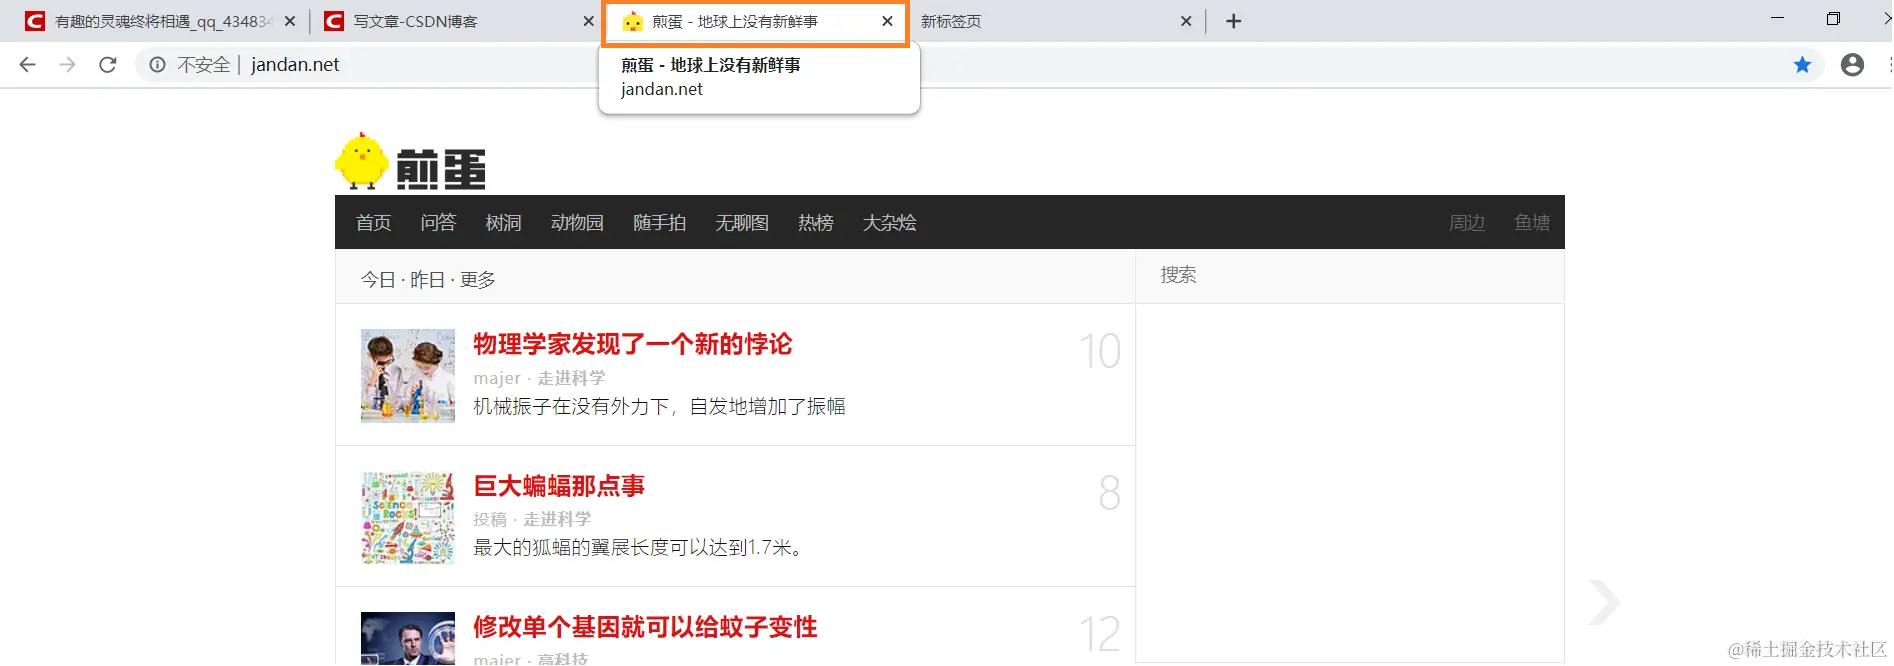Image resolution: width=1894 pixels, height=666 pixels.
Task: Click the 昨日 filter link
Action: [427, 280]
